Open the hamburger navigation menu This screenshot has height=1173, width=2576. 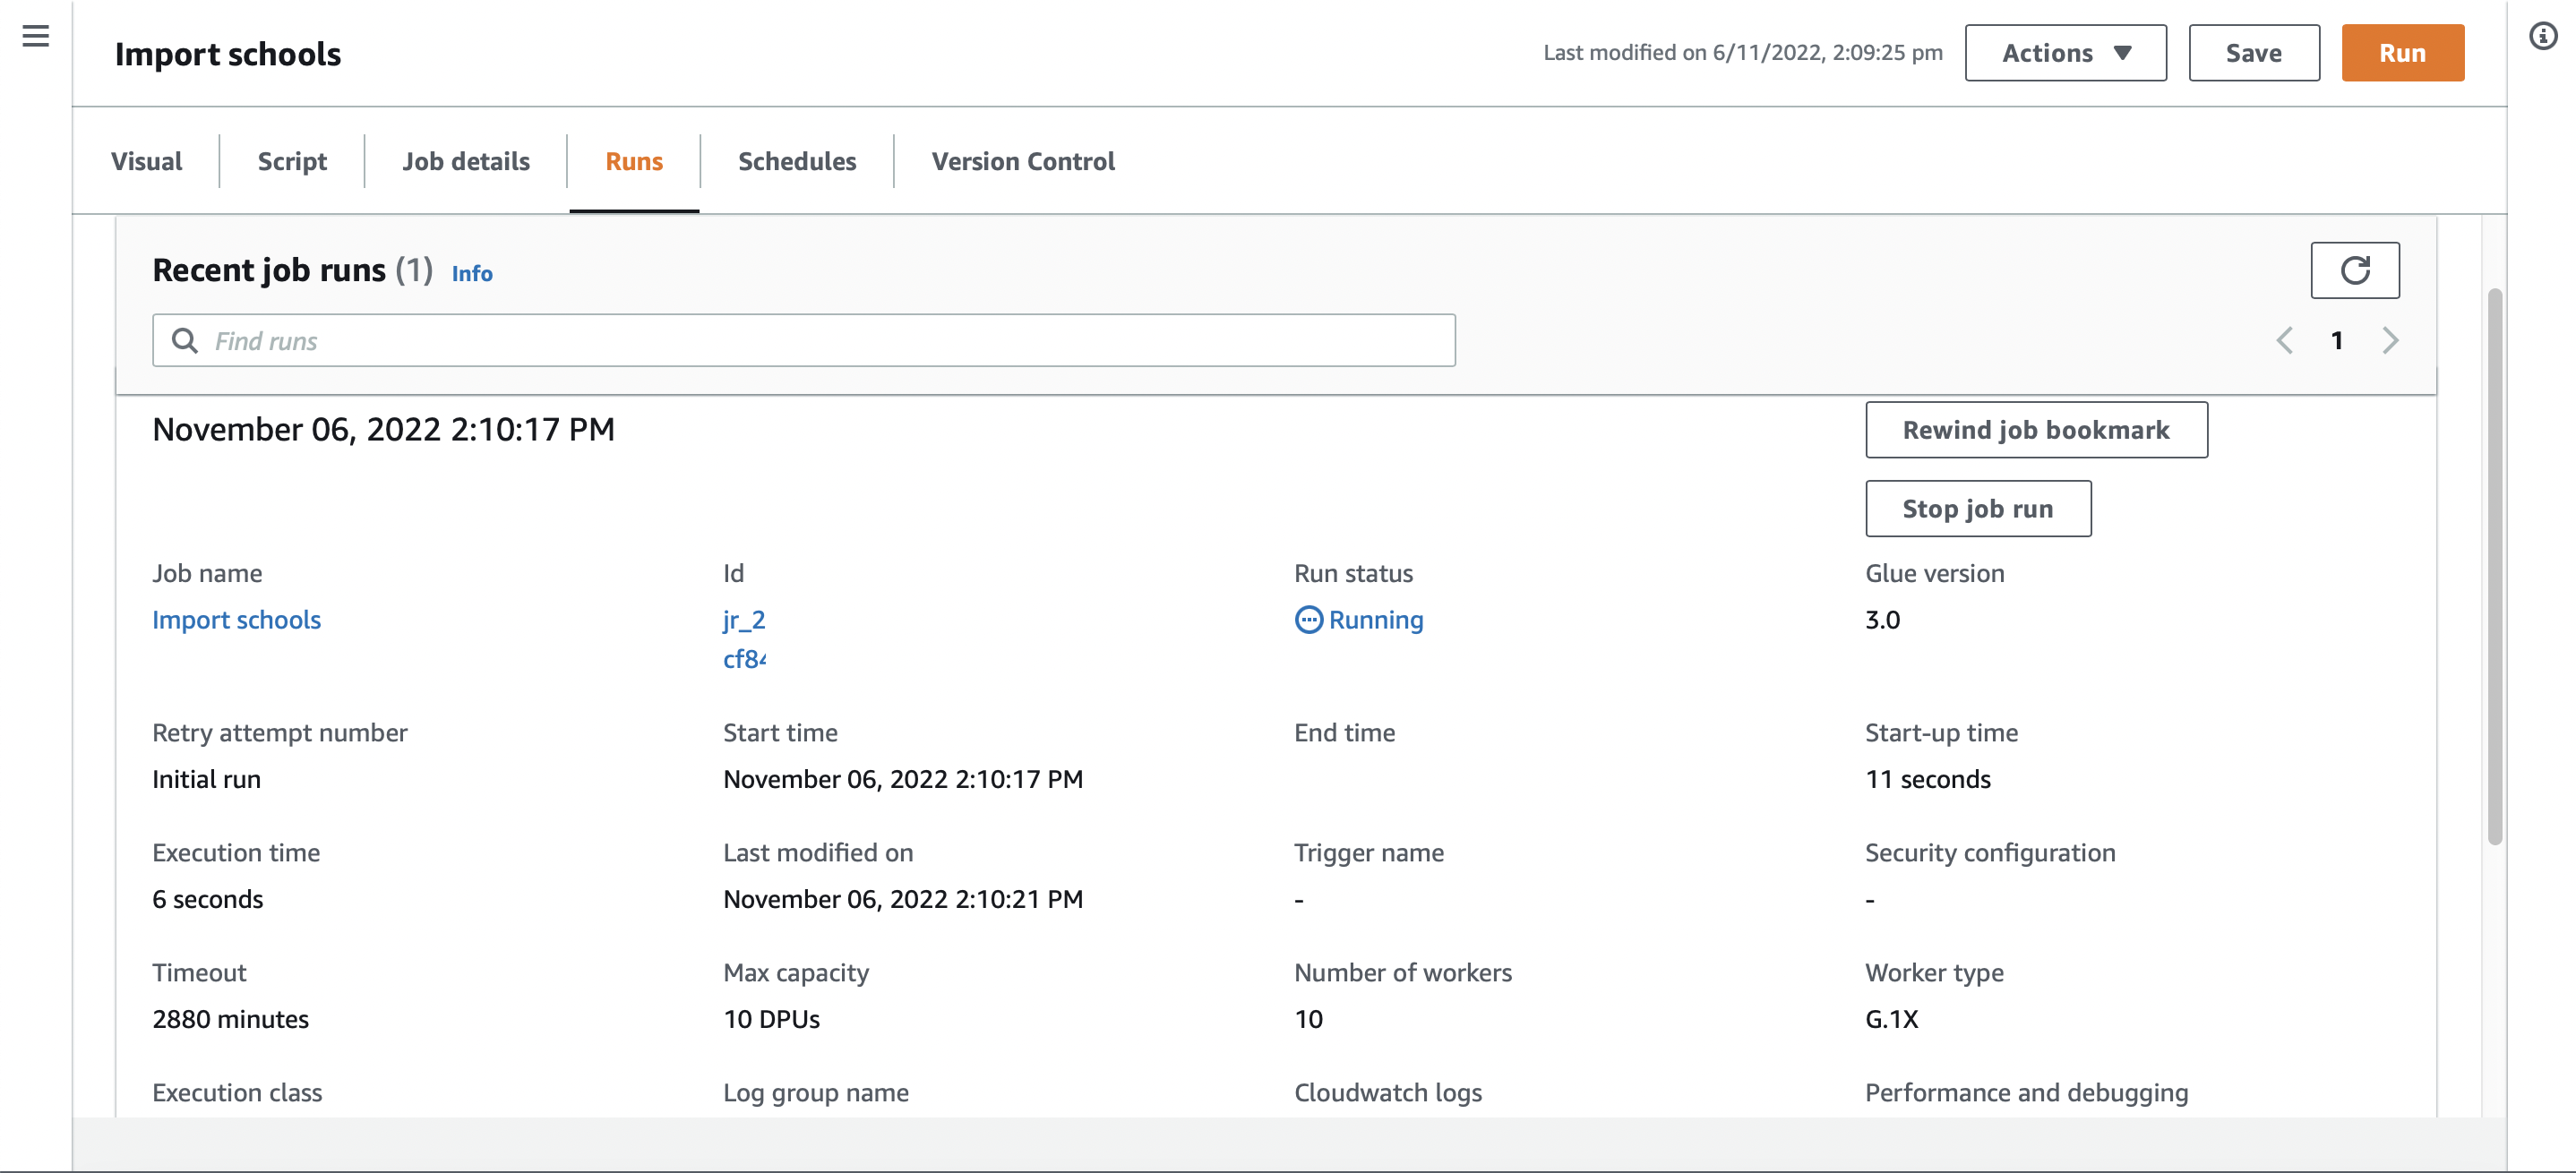tap(35, 36)
